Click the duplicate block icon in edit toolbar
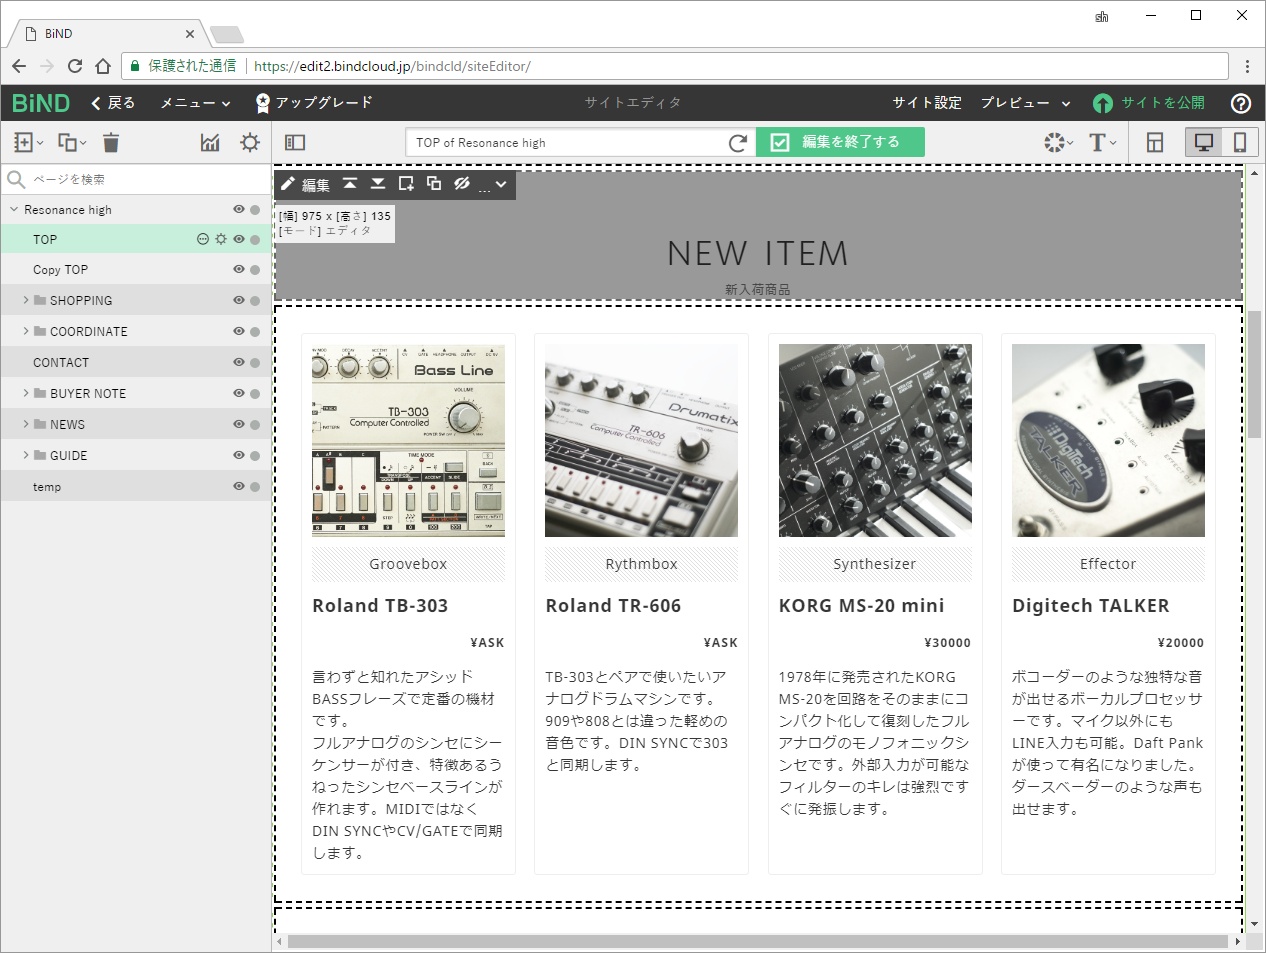This screenshot has width=1266, height=953. click(x=433, y=184)
